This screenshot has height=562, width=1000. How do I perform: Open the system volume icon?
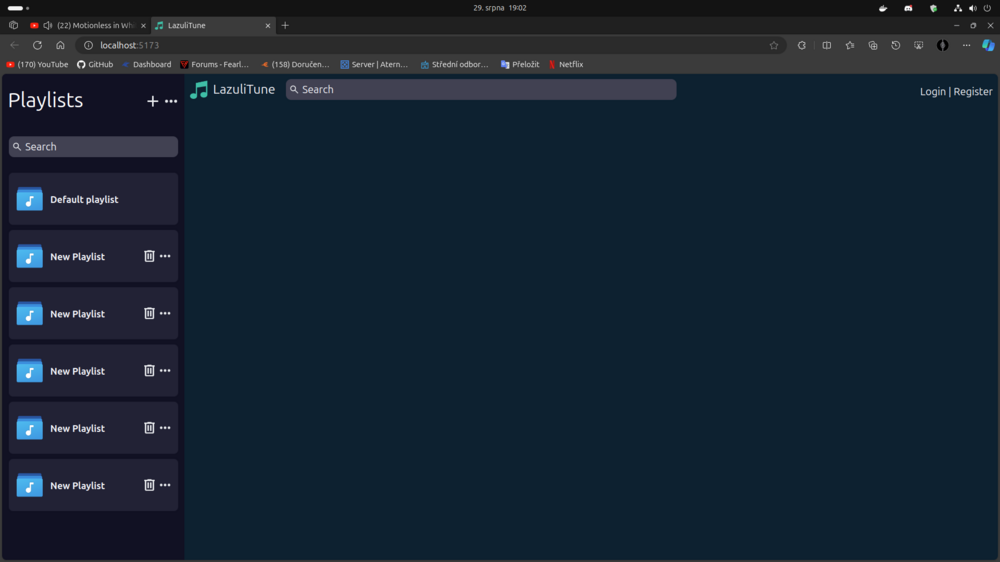(973, 8)
